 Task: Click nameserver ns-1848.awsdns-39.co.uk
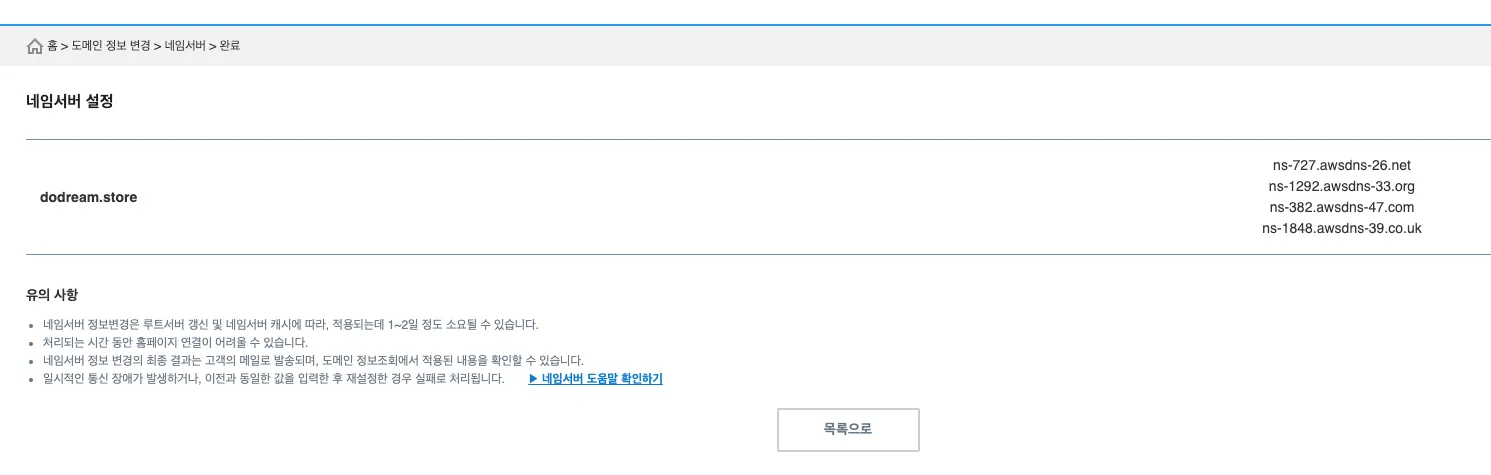click(1341, 228)
